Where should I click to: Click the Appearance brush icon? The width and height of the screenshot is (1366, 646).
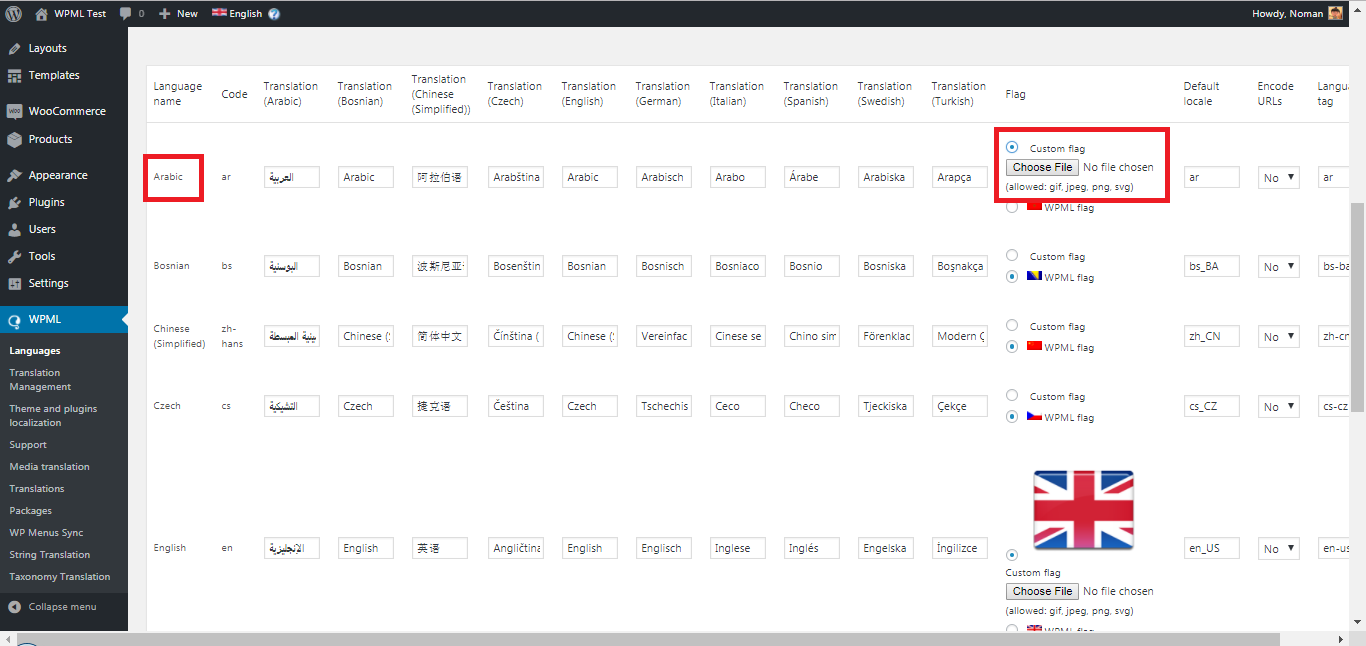click(x=14, y=175)
